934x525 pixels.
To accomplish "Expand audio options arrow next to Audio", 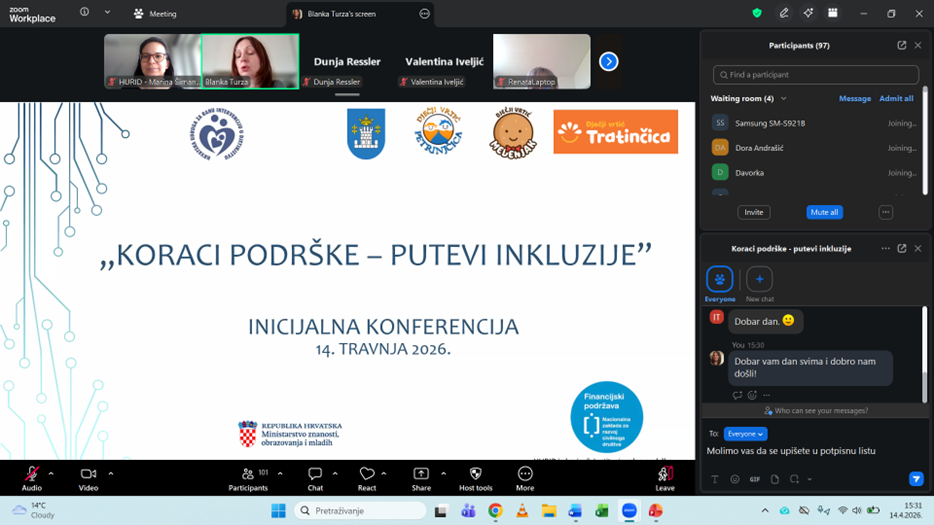I will click(x=51, y=474).
